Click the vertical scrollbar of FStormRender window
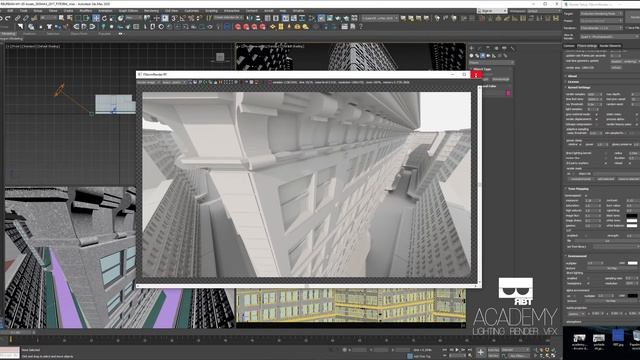Viewport: 640px width, 360px height. point(480,184)
